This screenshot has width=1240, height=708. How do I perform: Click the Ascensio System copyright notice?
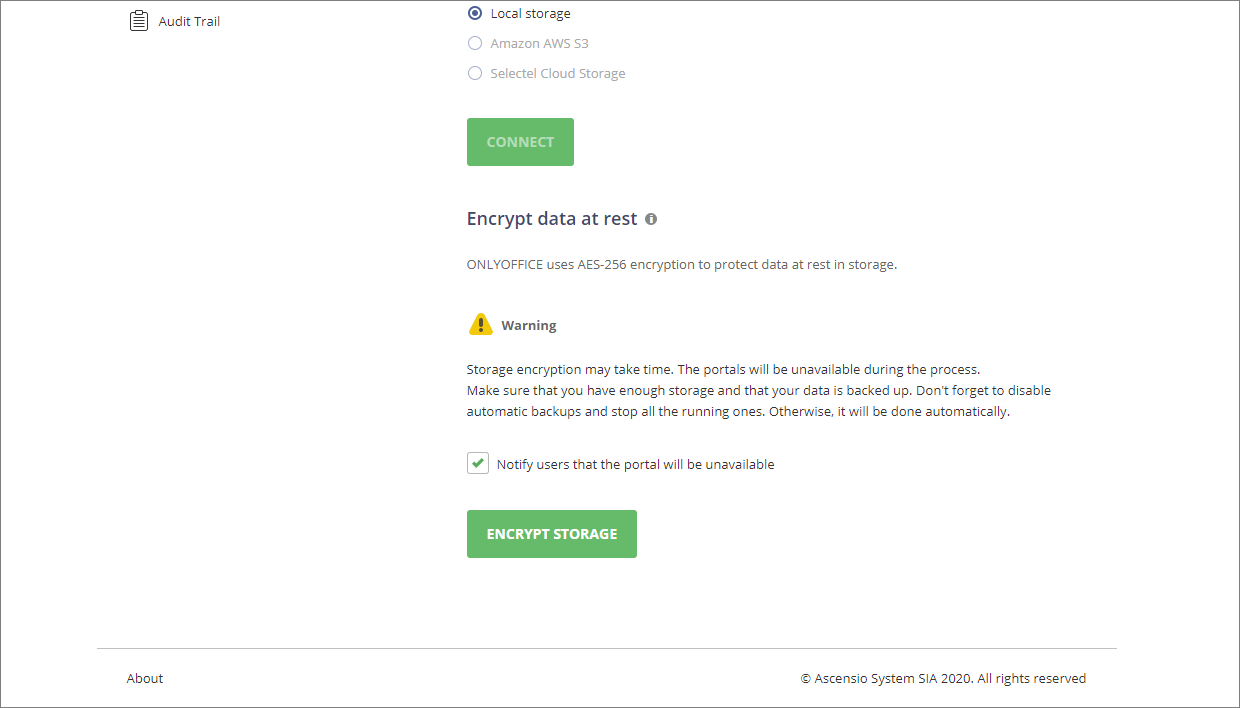(x=942, y=678)
